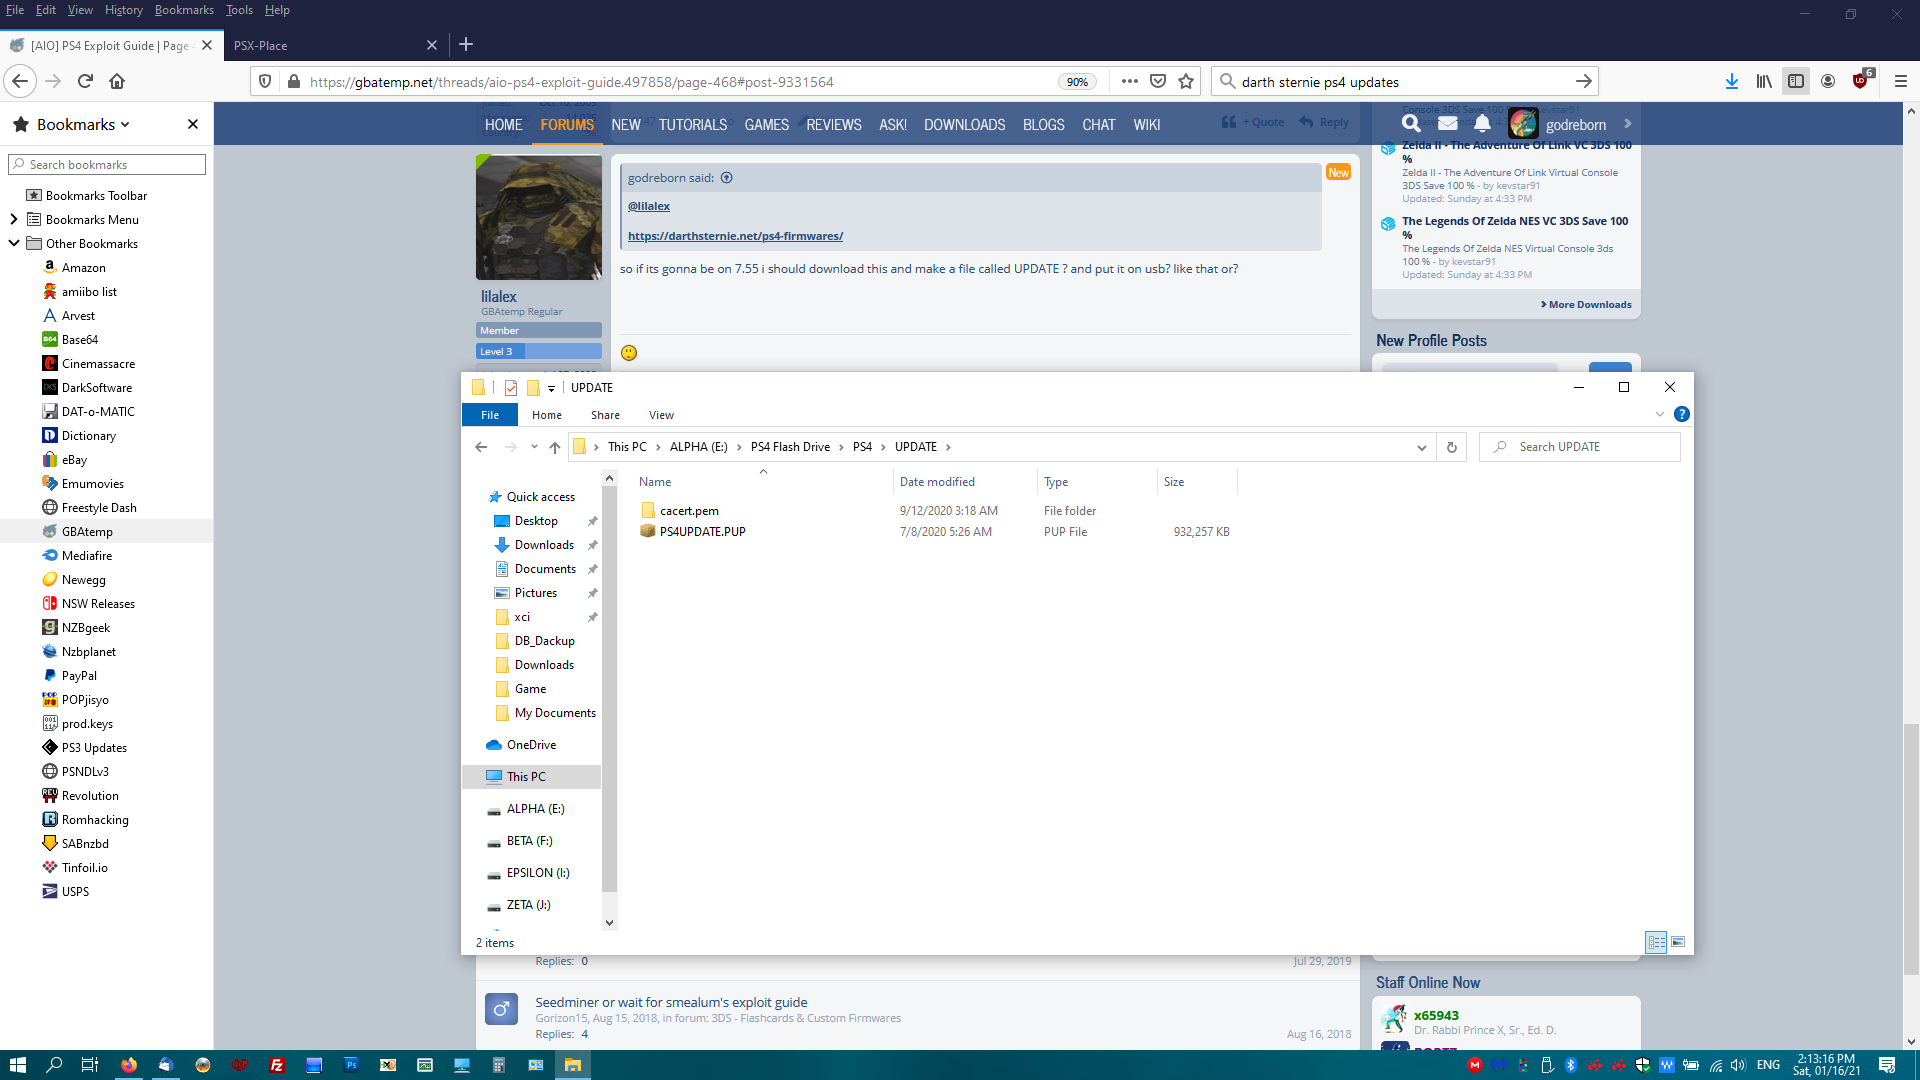Reload the current GBAtemp page
Viewport: 1920px width, 1080px height.
85,82
